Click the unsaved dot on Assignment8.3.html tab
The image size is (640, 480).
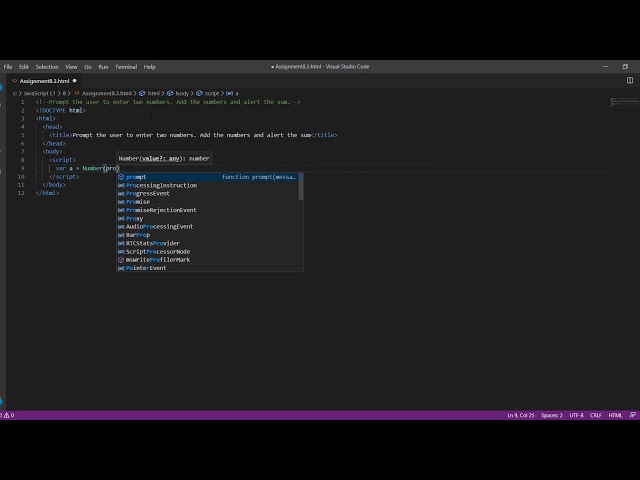coord(74,81)
